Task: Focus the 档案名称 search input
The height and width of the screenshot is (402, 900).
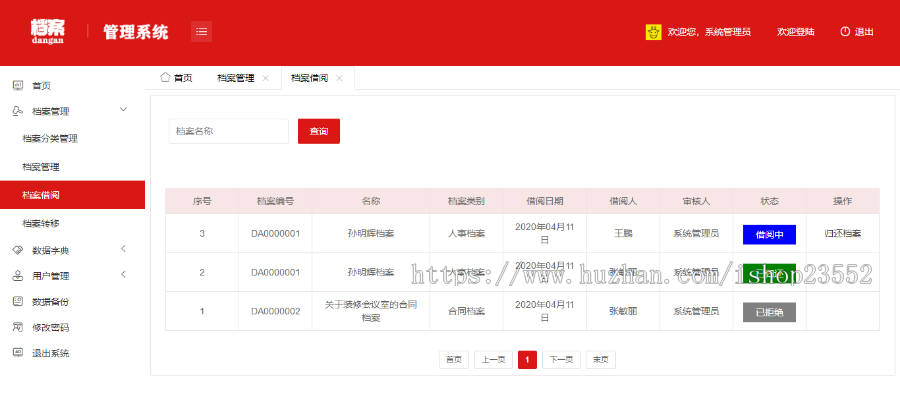Action: click(228, 131)
